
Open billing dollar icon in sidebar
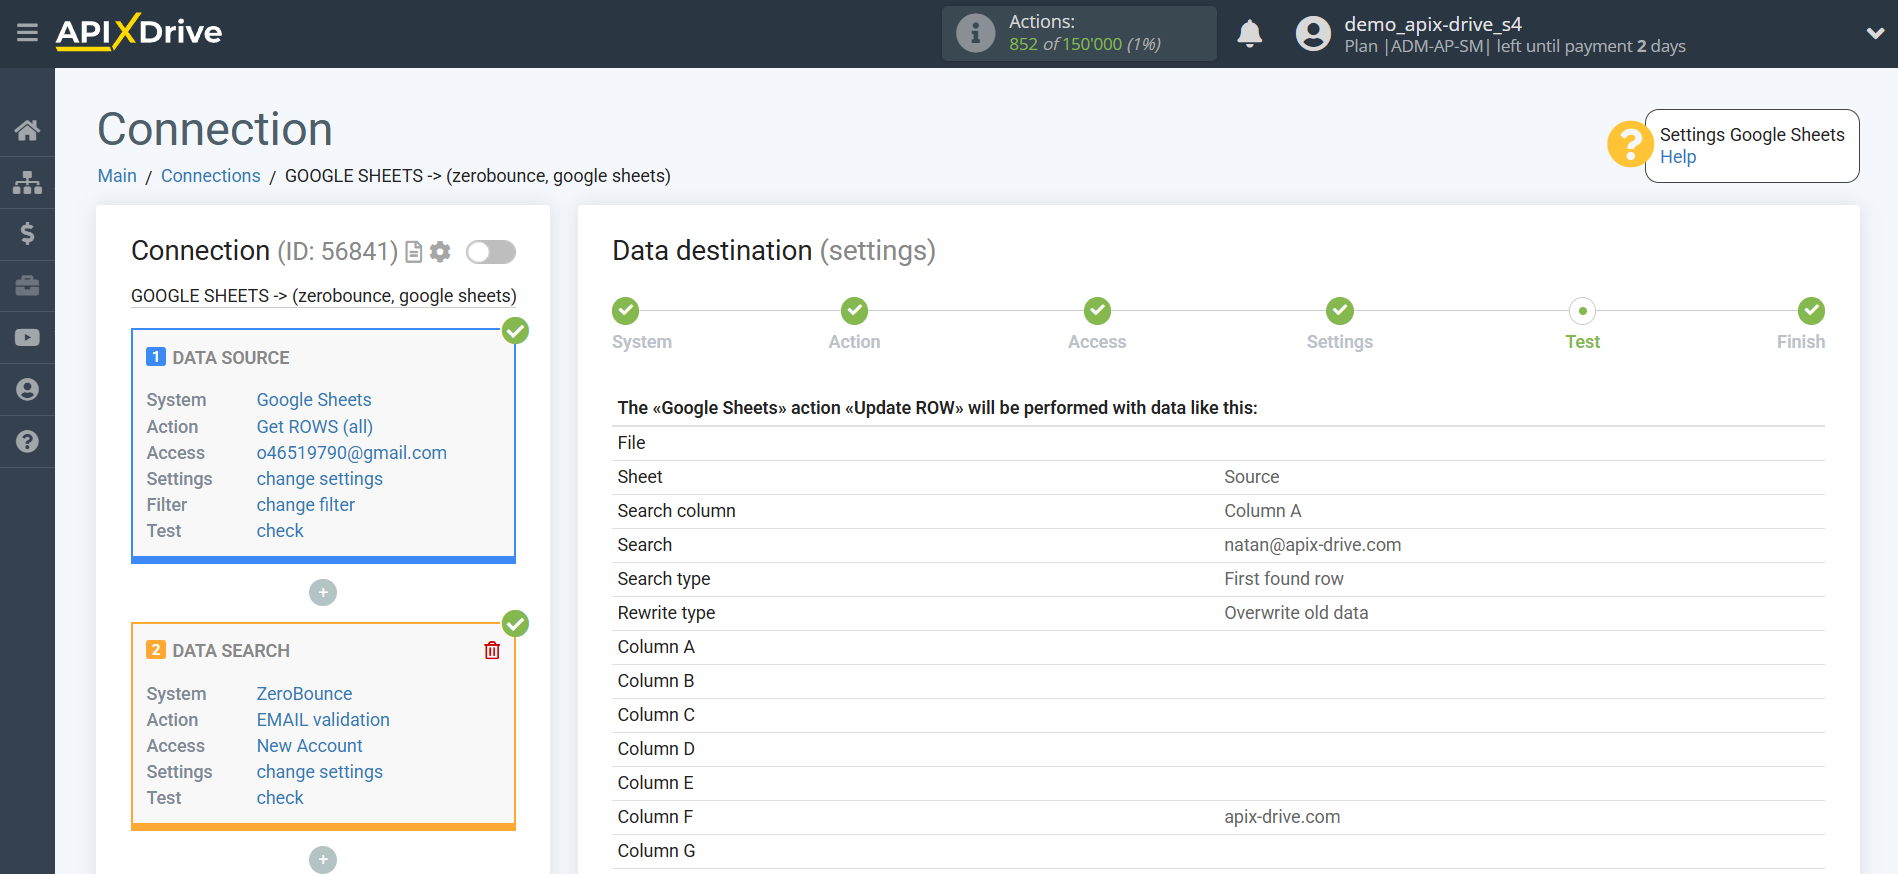pyautogui.click(x=27, y=234)
